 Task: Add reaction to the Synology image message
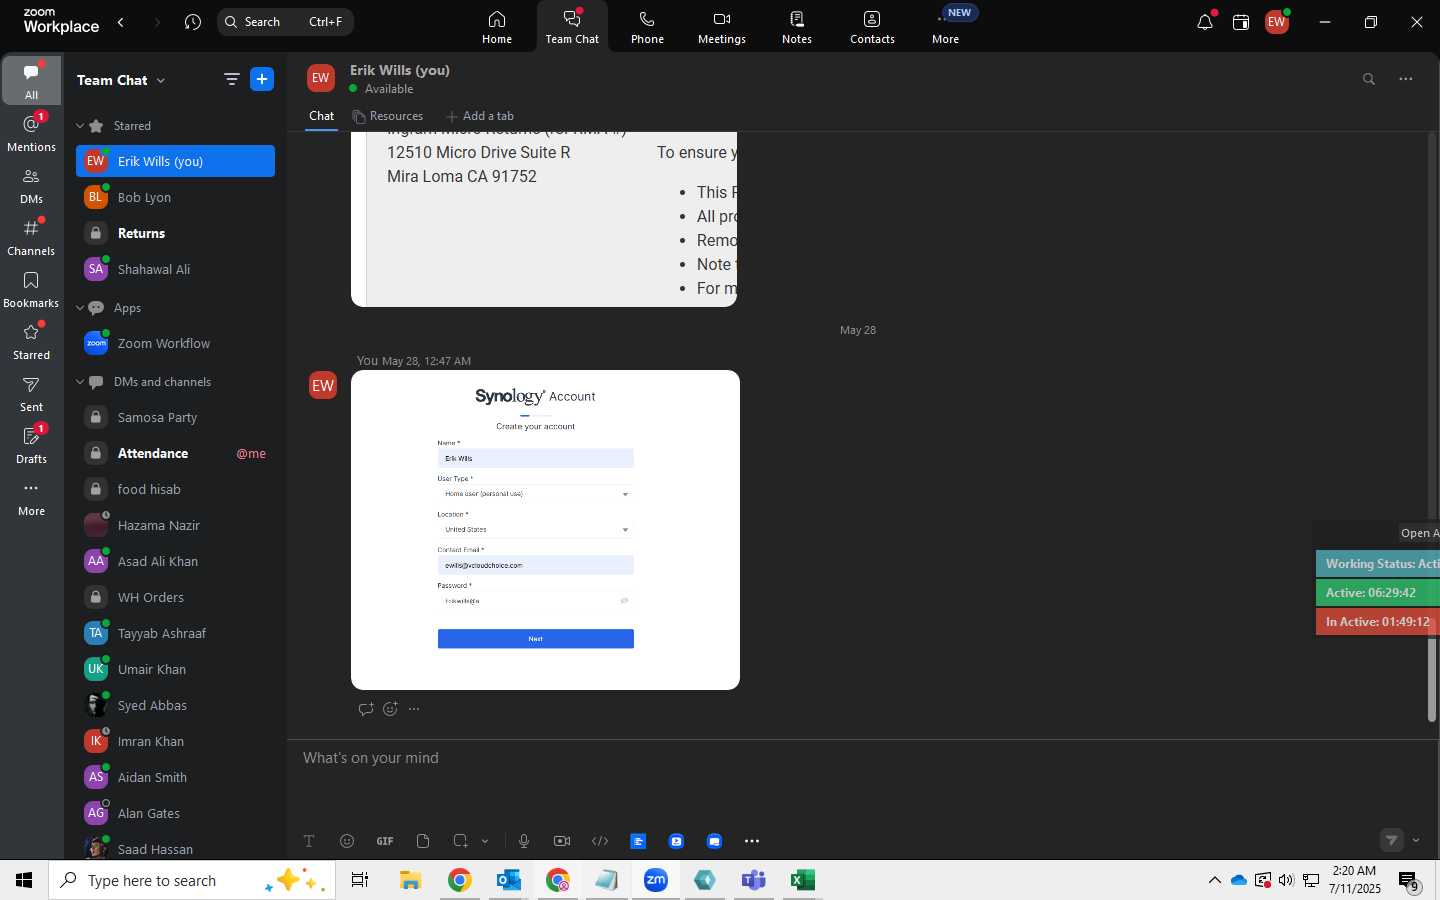pos(390,709)
